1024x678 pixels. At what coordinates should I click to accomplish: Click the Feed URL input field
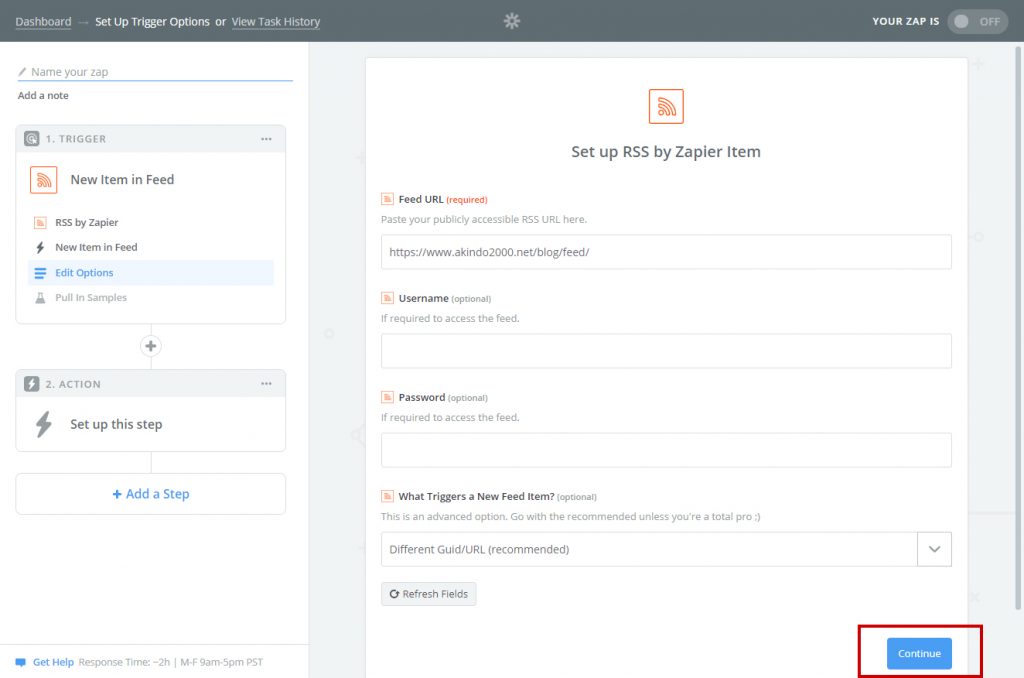[666, 252]
